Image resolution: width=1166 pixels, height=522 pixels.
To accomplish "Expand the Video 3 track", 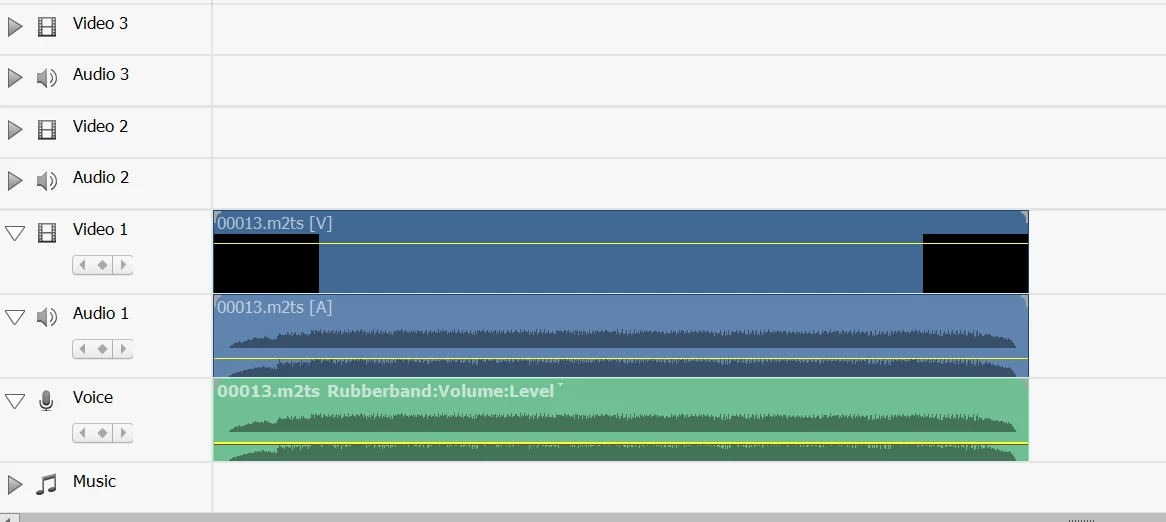I will click(x=15, y=27).
